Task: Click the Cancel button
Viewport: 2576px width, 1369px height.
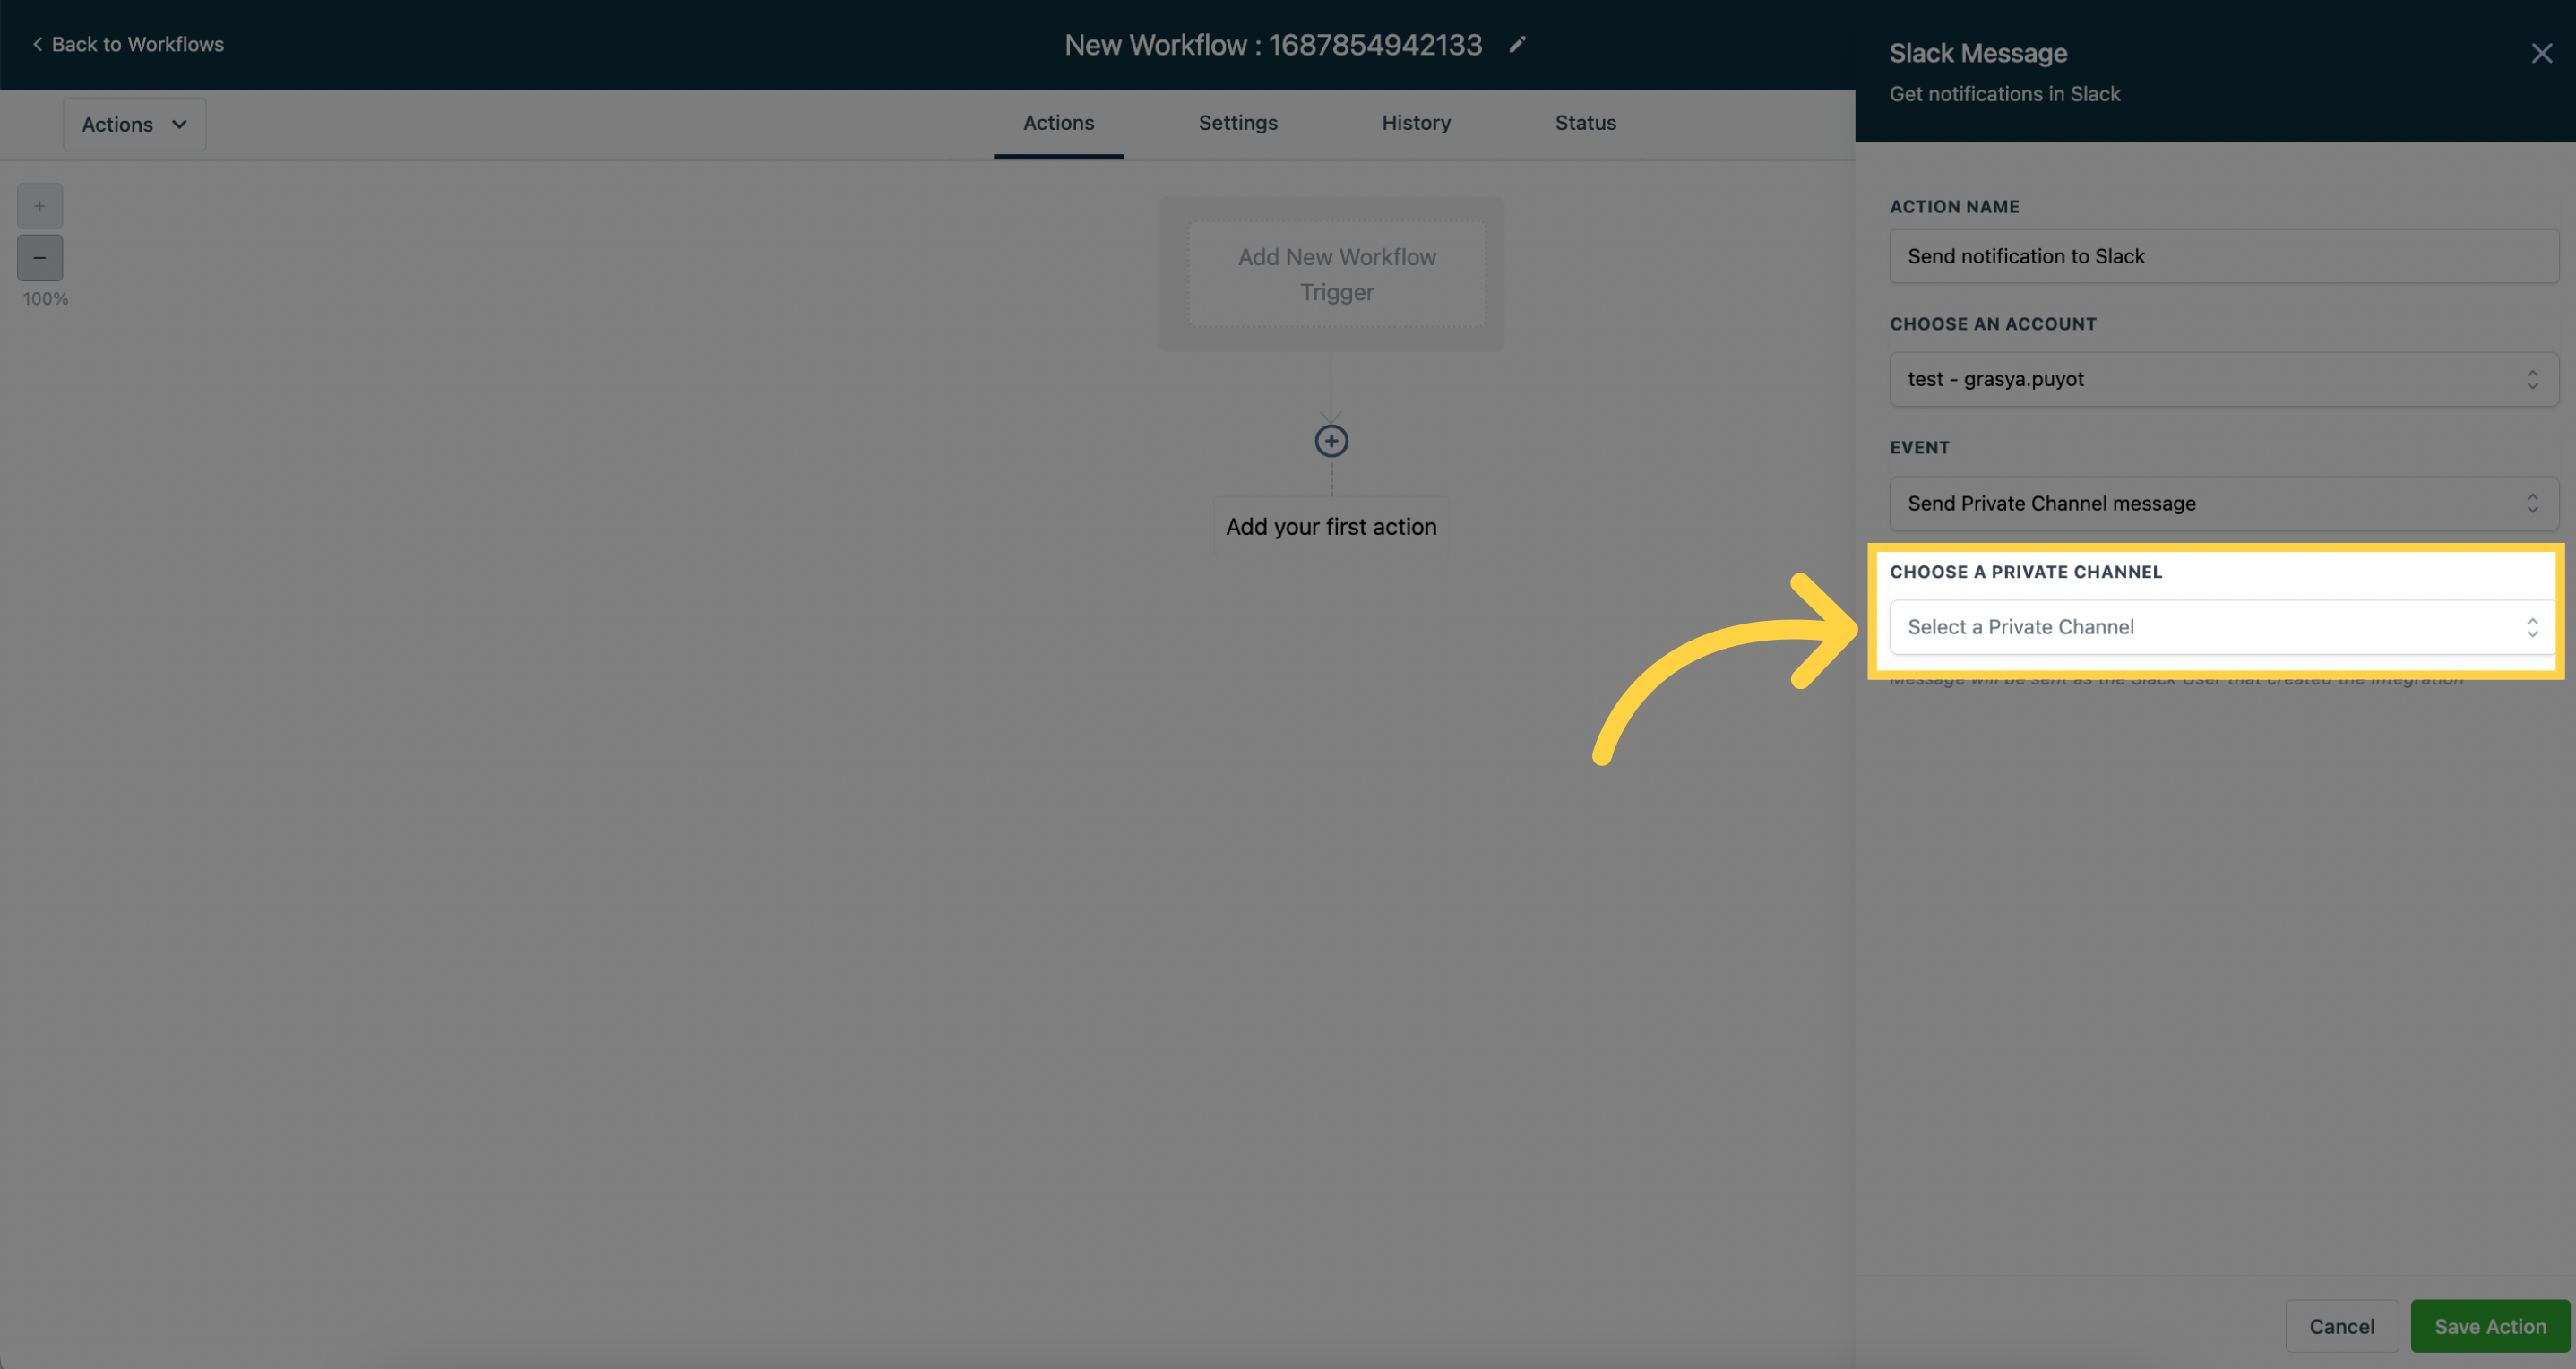Action: (x=2341, y=1326)
